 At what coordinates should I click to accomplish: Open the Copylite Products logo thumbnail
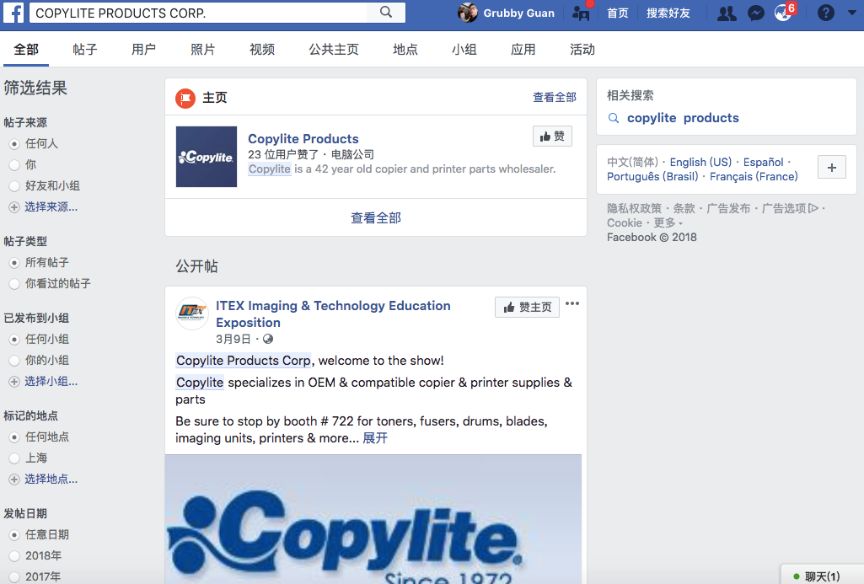pyautogui.click(x=206, y=156)
